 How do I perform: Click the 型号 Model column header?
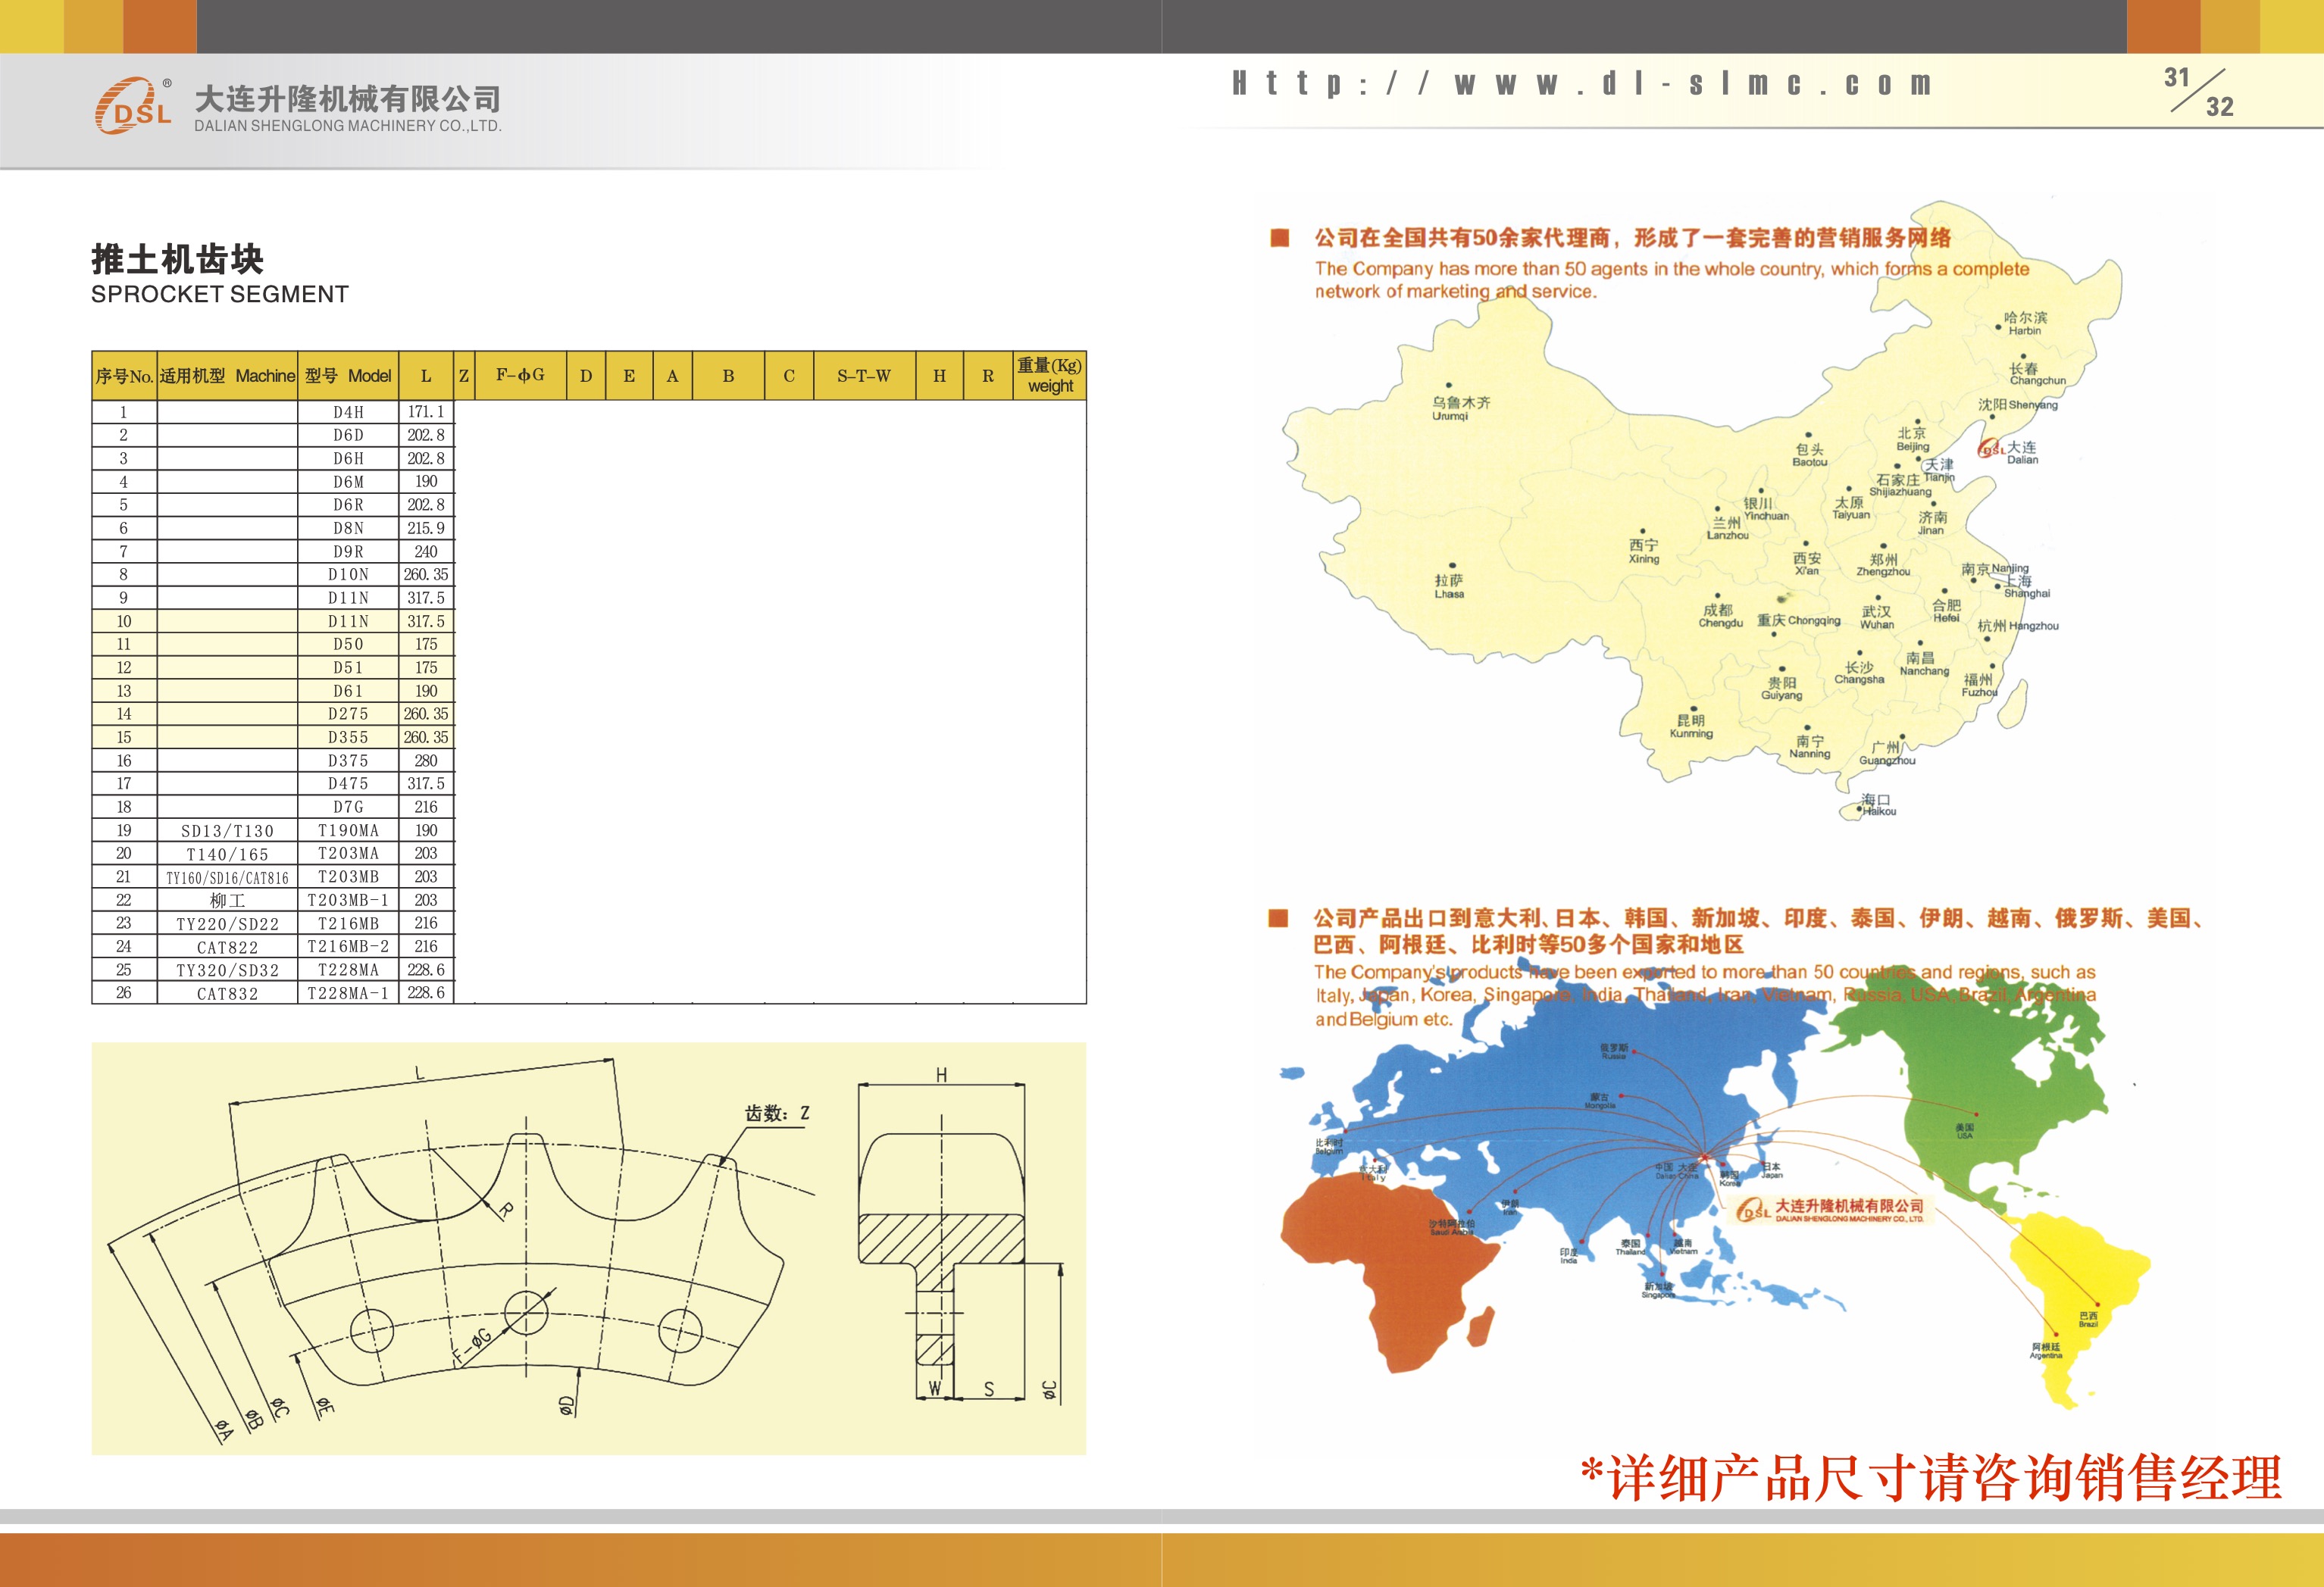348,376
